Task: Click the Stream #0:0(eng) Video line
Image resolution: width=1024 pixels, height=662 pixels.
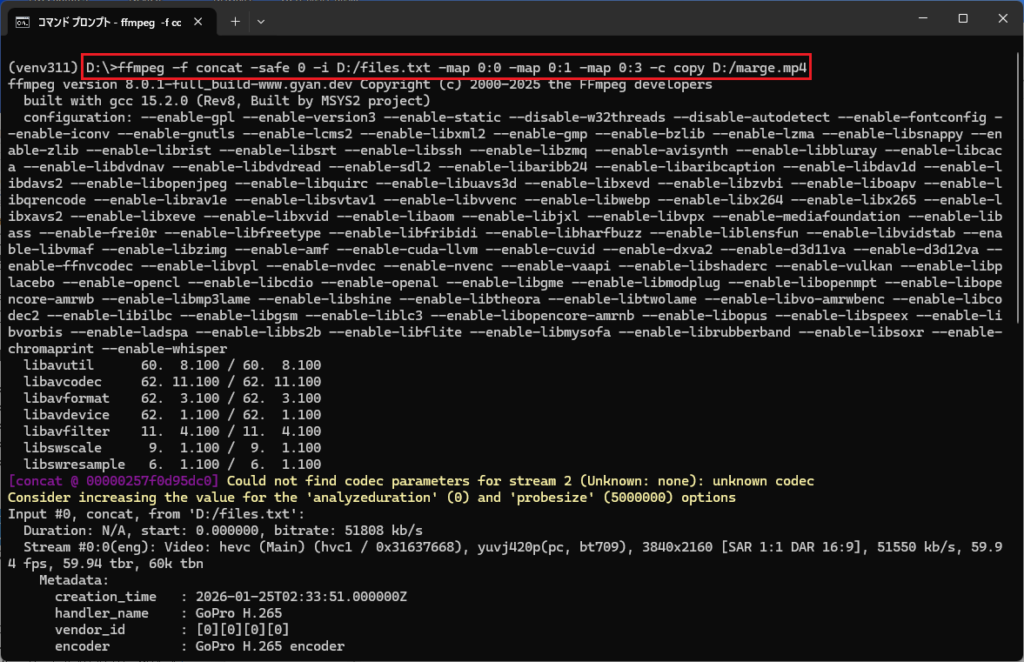Action: pyautogui.click(x=500, y=547)
